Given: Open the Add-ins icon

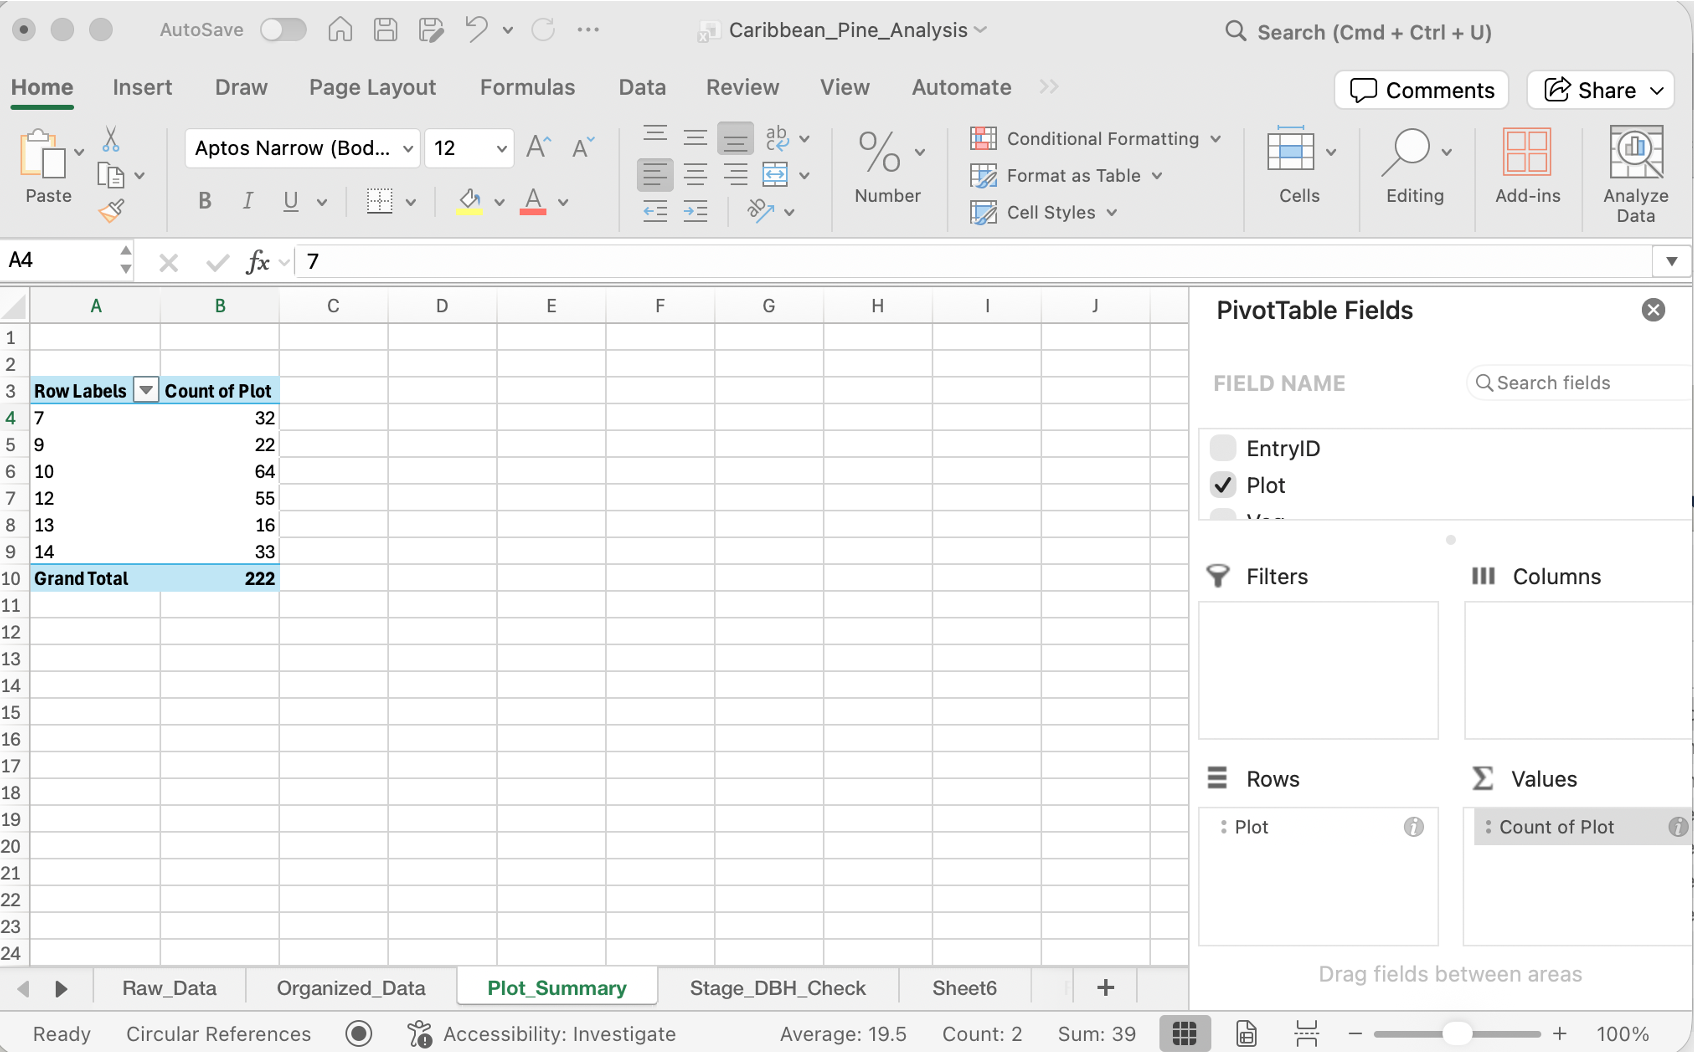Looking at the screenshot, I should pyautogui.click(x=1527, y=153).
